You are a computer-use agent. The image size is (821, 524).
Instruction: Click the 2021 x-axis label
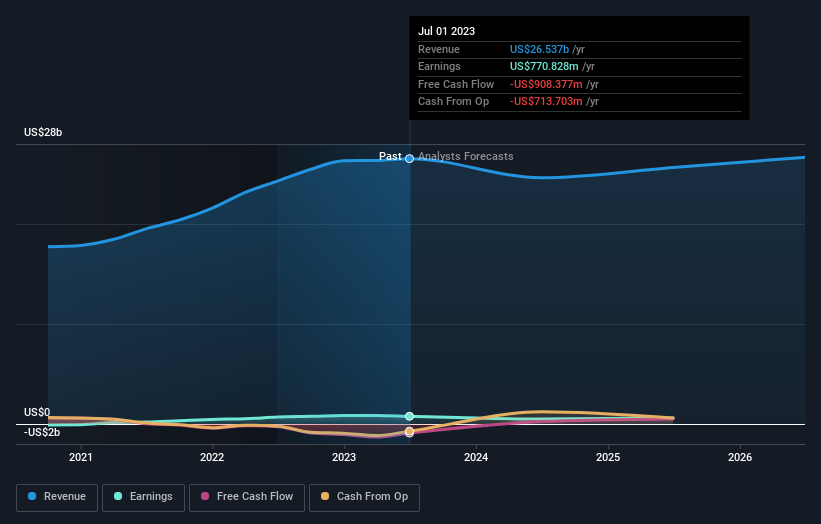[x=81, y=458]
